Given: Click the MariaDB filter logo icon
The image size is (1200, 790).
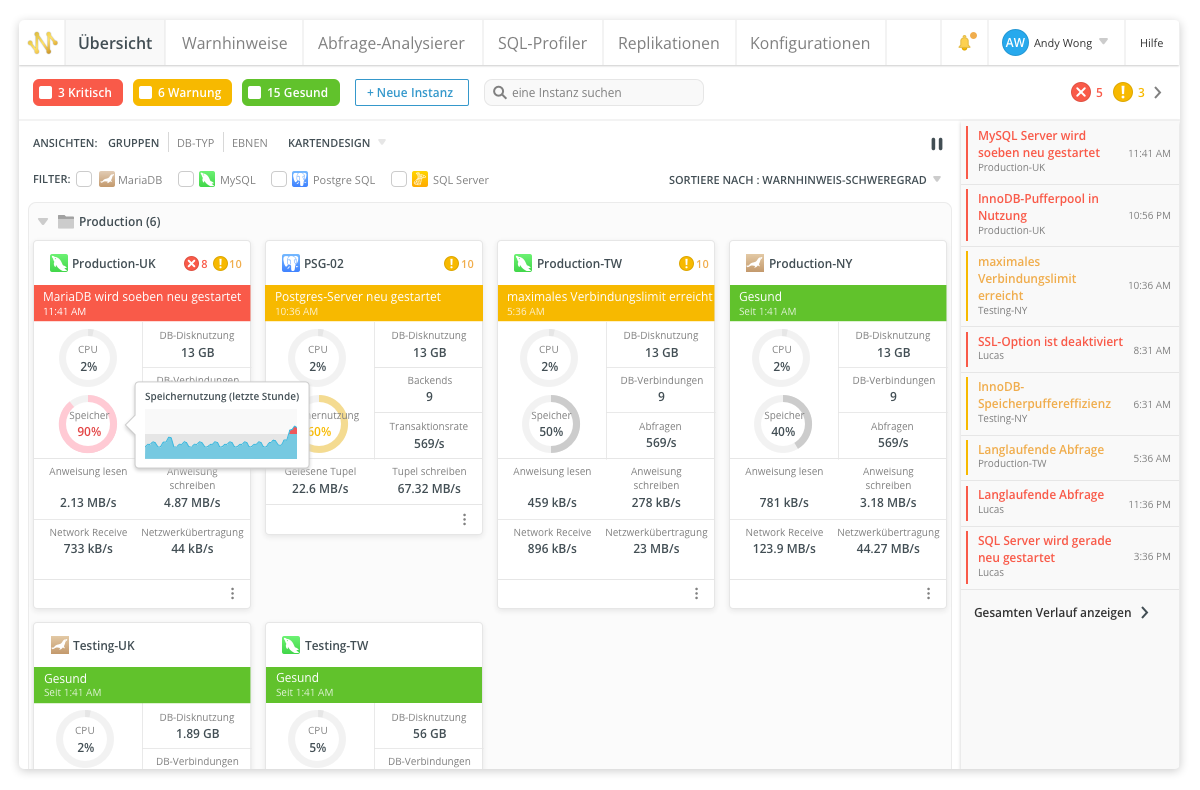Looking at the screenshot, I should (107, 179).
